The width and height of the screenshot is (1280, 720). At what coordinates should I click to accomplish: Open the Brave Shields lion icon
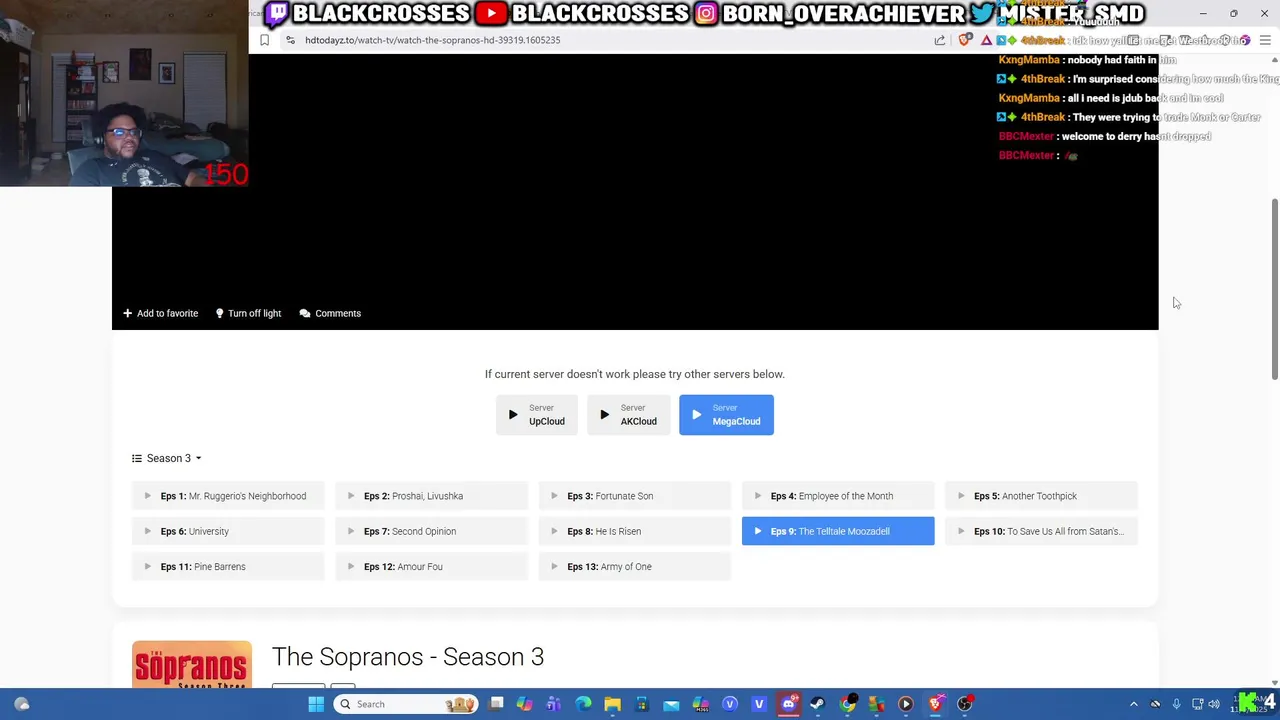coord(964,40)
